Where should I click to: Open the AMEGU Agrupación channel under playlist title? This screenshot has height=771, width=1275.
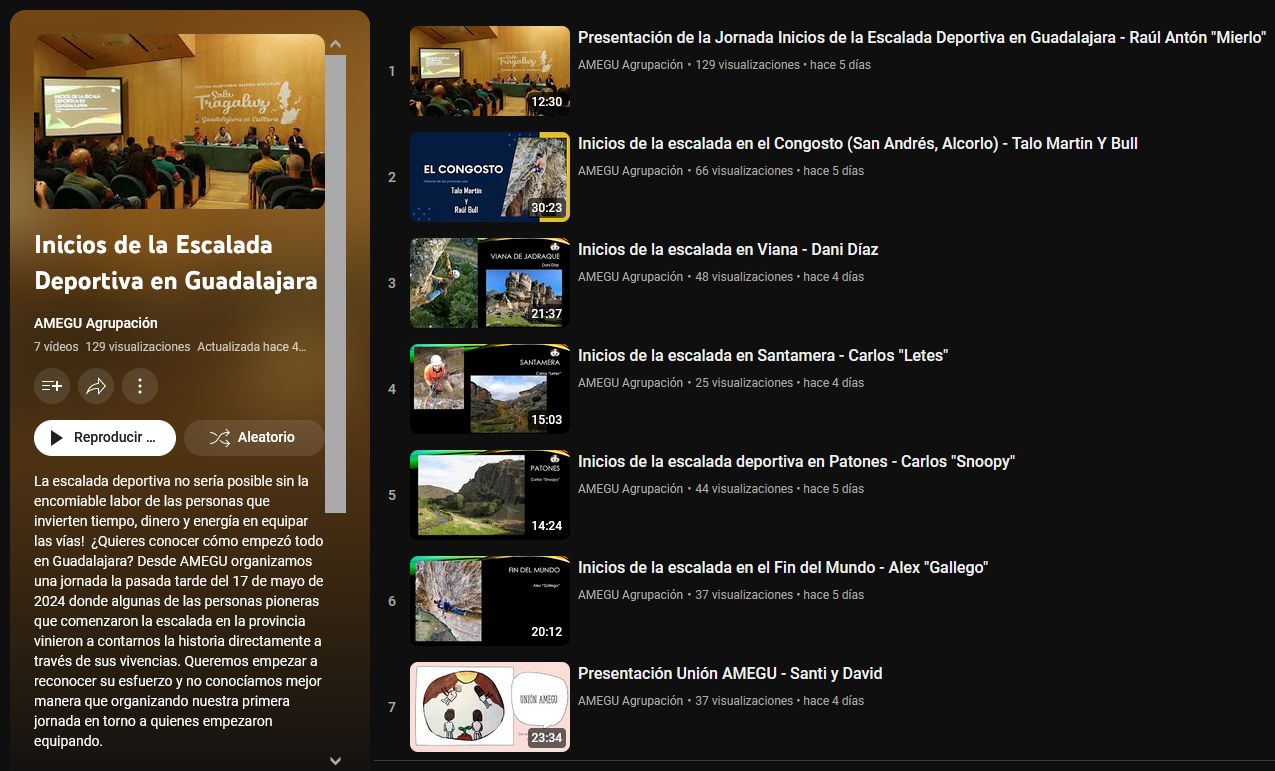tap(96, 323)
